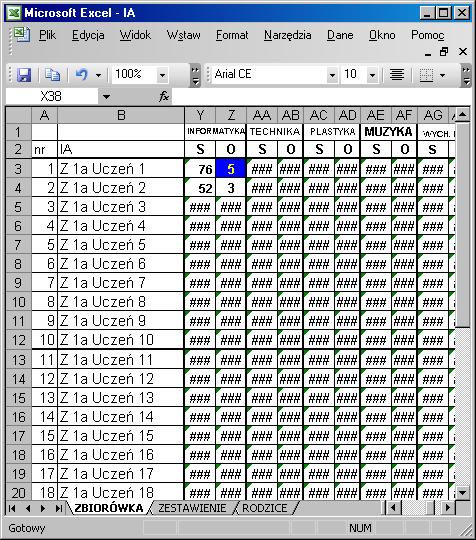The width and height of the screenshot is (476, 540).
Task: Open the Edycja menu
Action: [88, 35]
